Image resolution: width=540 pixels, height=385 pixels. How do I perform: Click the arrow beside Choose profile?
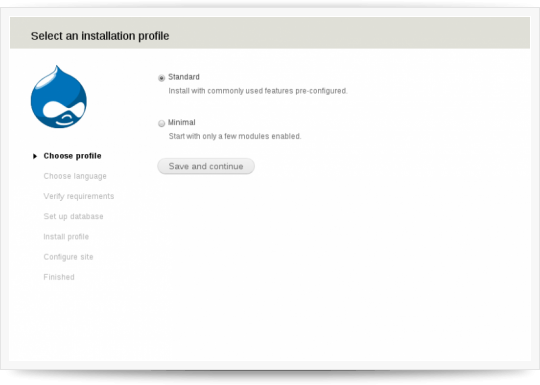click(x=35, y=156)
